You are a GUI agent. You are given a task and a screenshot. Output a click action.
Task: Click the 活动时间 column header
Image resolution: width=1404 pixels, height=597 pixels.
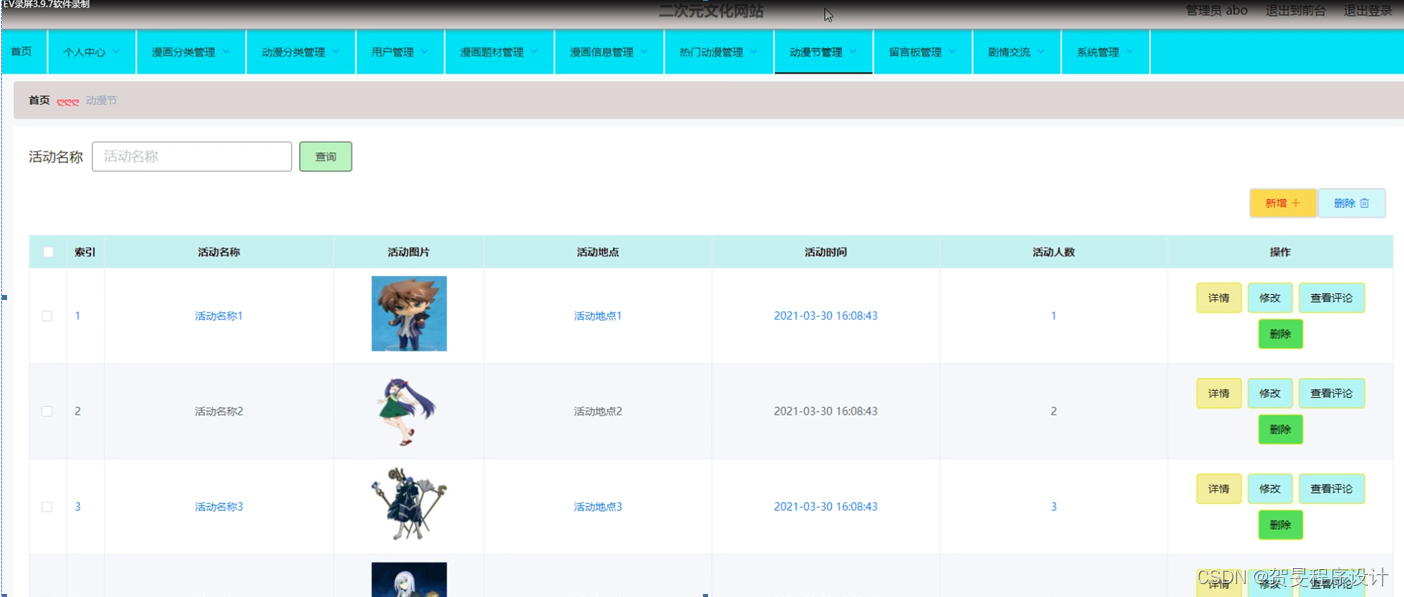pos(826,252)
